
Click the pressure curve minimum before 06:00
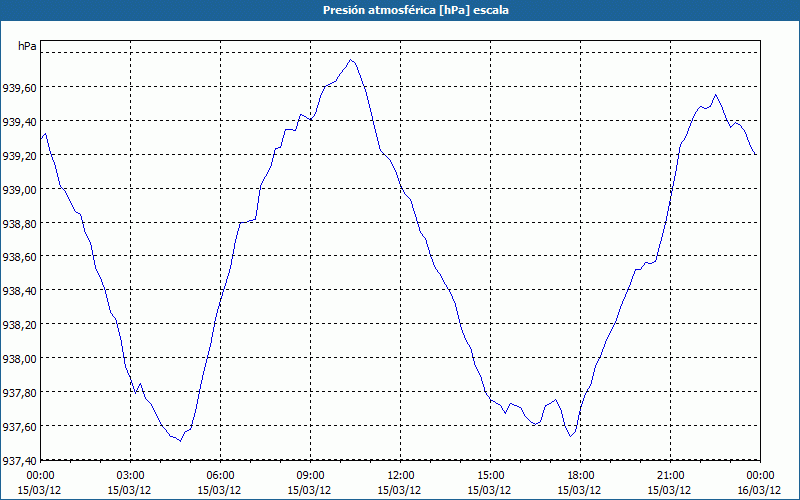pyautogui.click(x=180, y=441)
